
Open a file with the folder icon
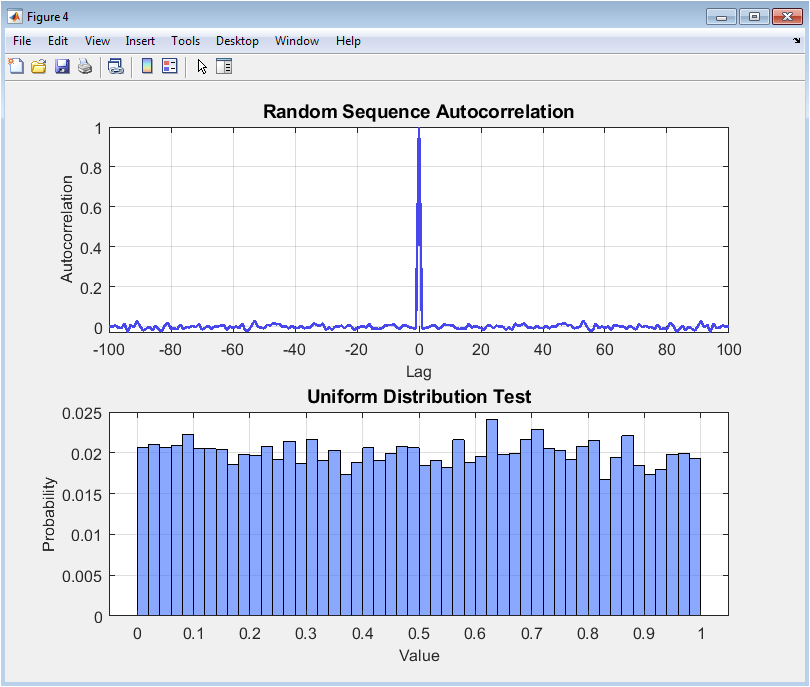tap(39, 66)
